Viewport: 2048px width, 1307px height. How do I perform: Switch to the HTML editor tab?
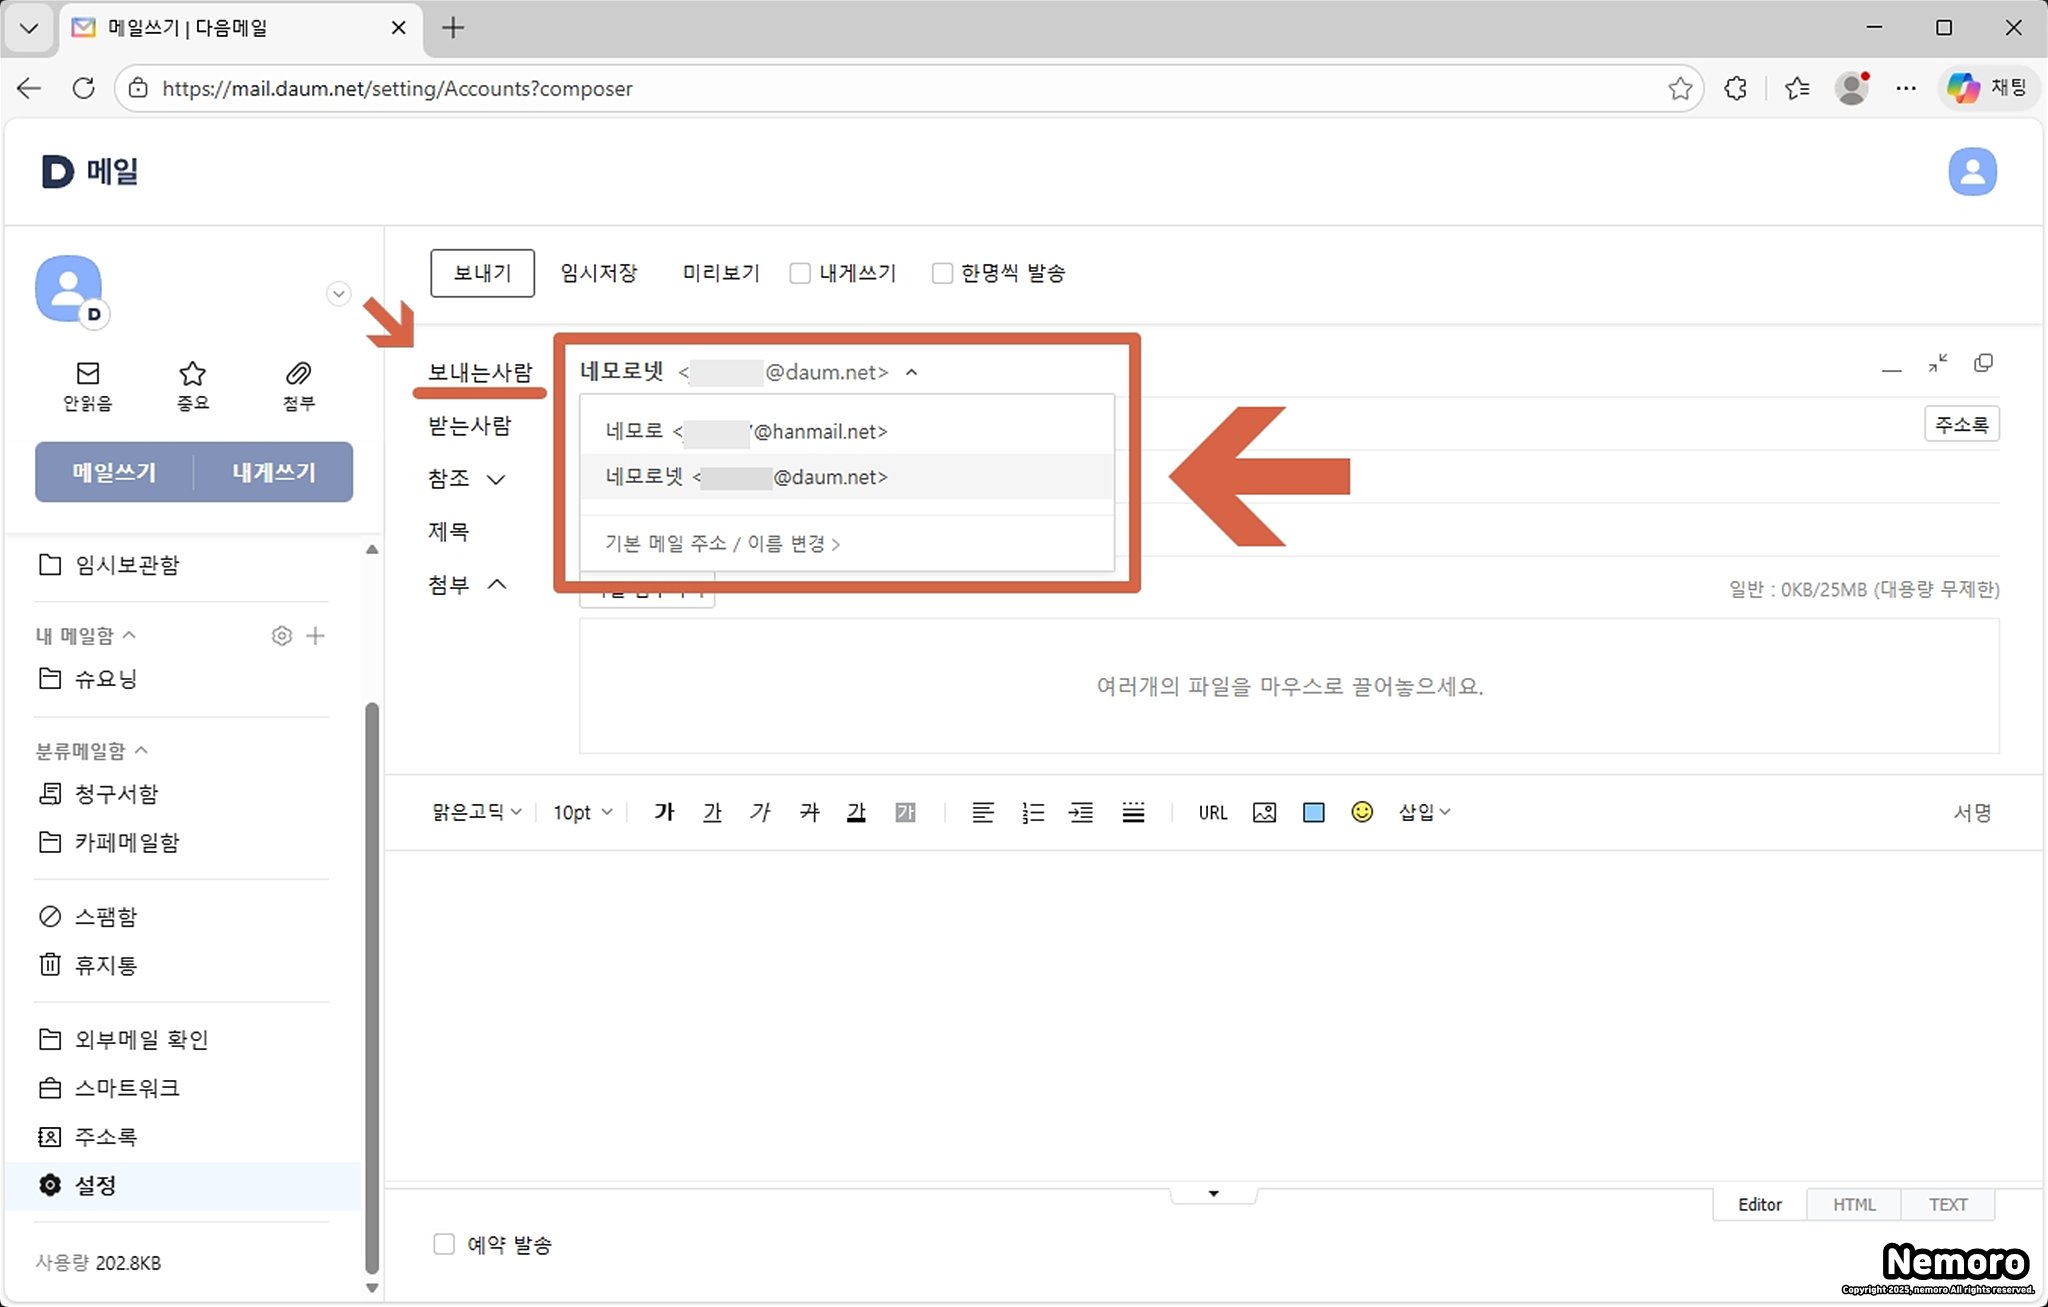(x=1853, y=1204)
